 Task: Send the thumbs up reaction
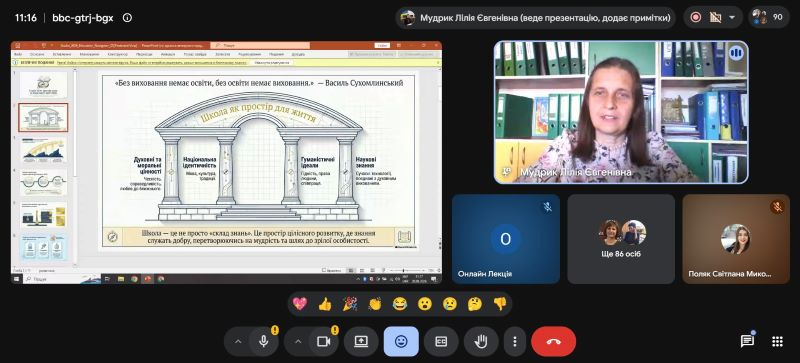[x=325, y=304]
